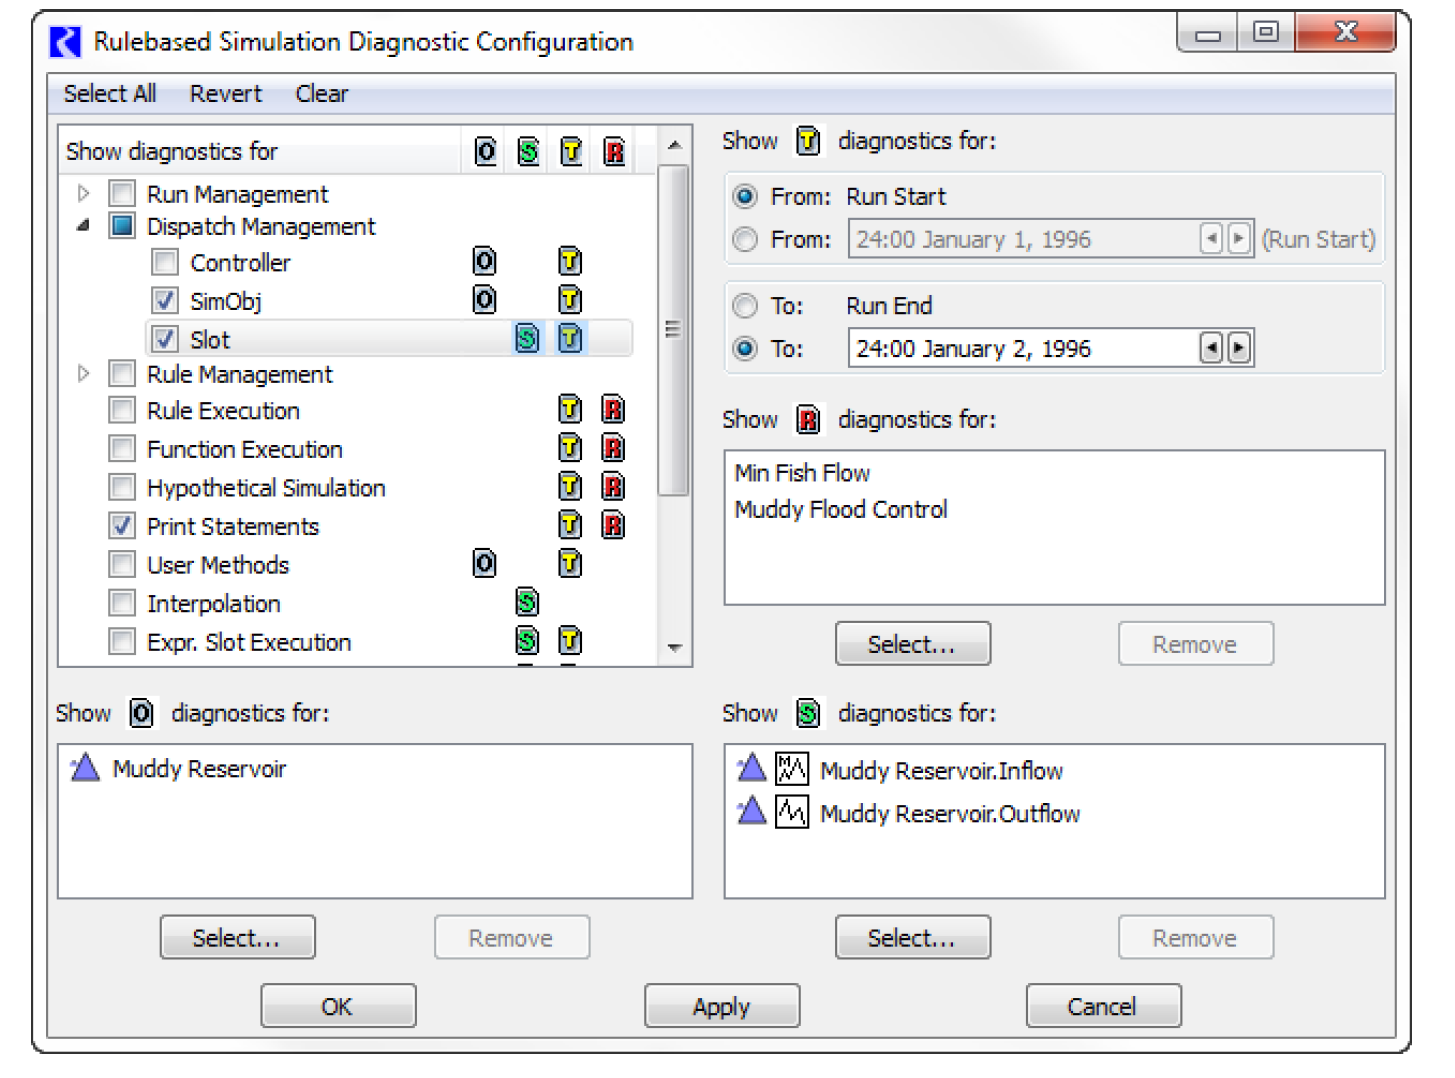Click the T icon for Function Execution
Screen dimensions: 1455x1078
pyautogui.click(x=569, y=449)
